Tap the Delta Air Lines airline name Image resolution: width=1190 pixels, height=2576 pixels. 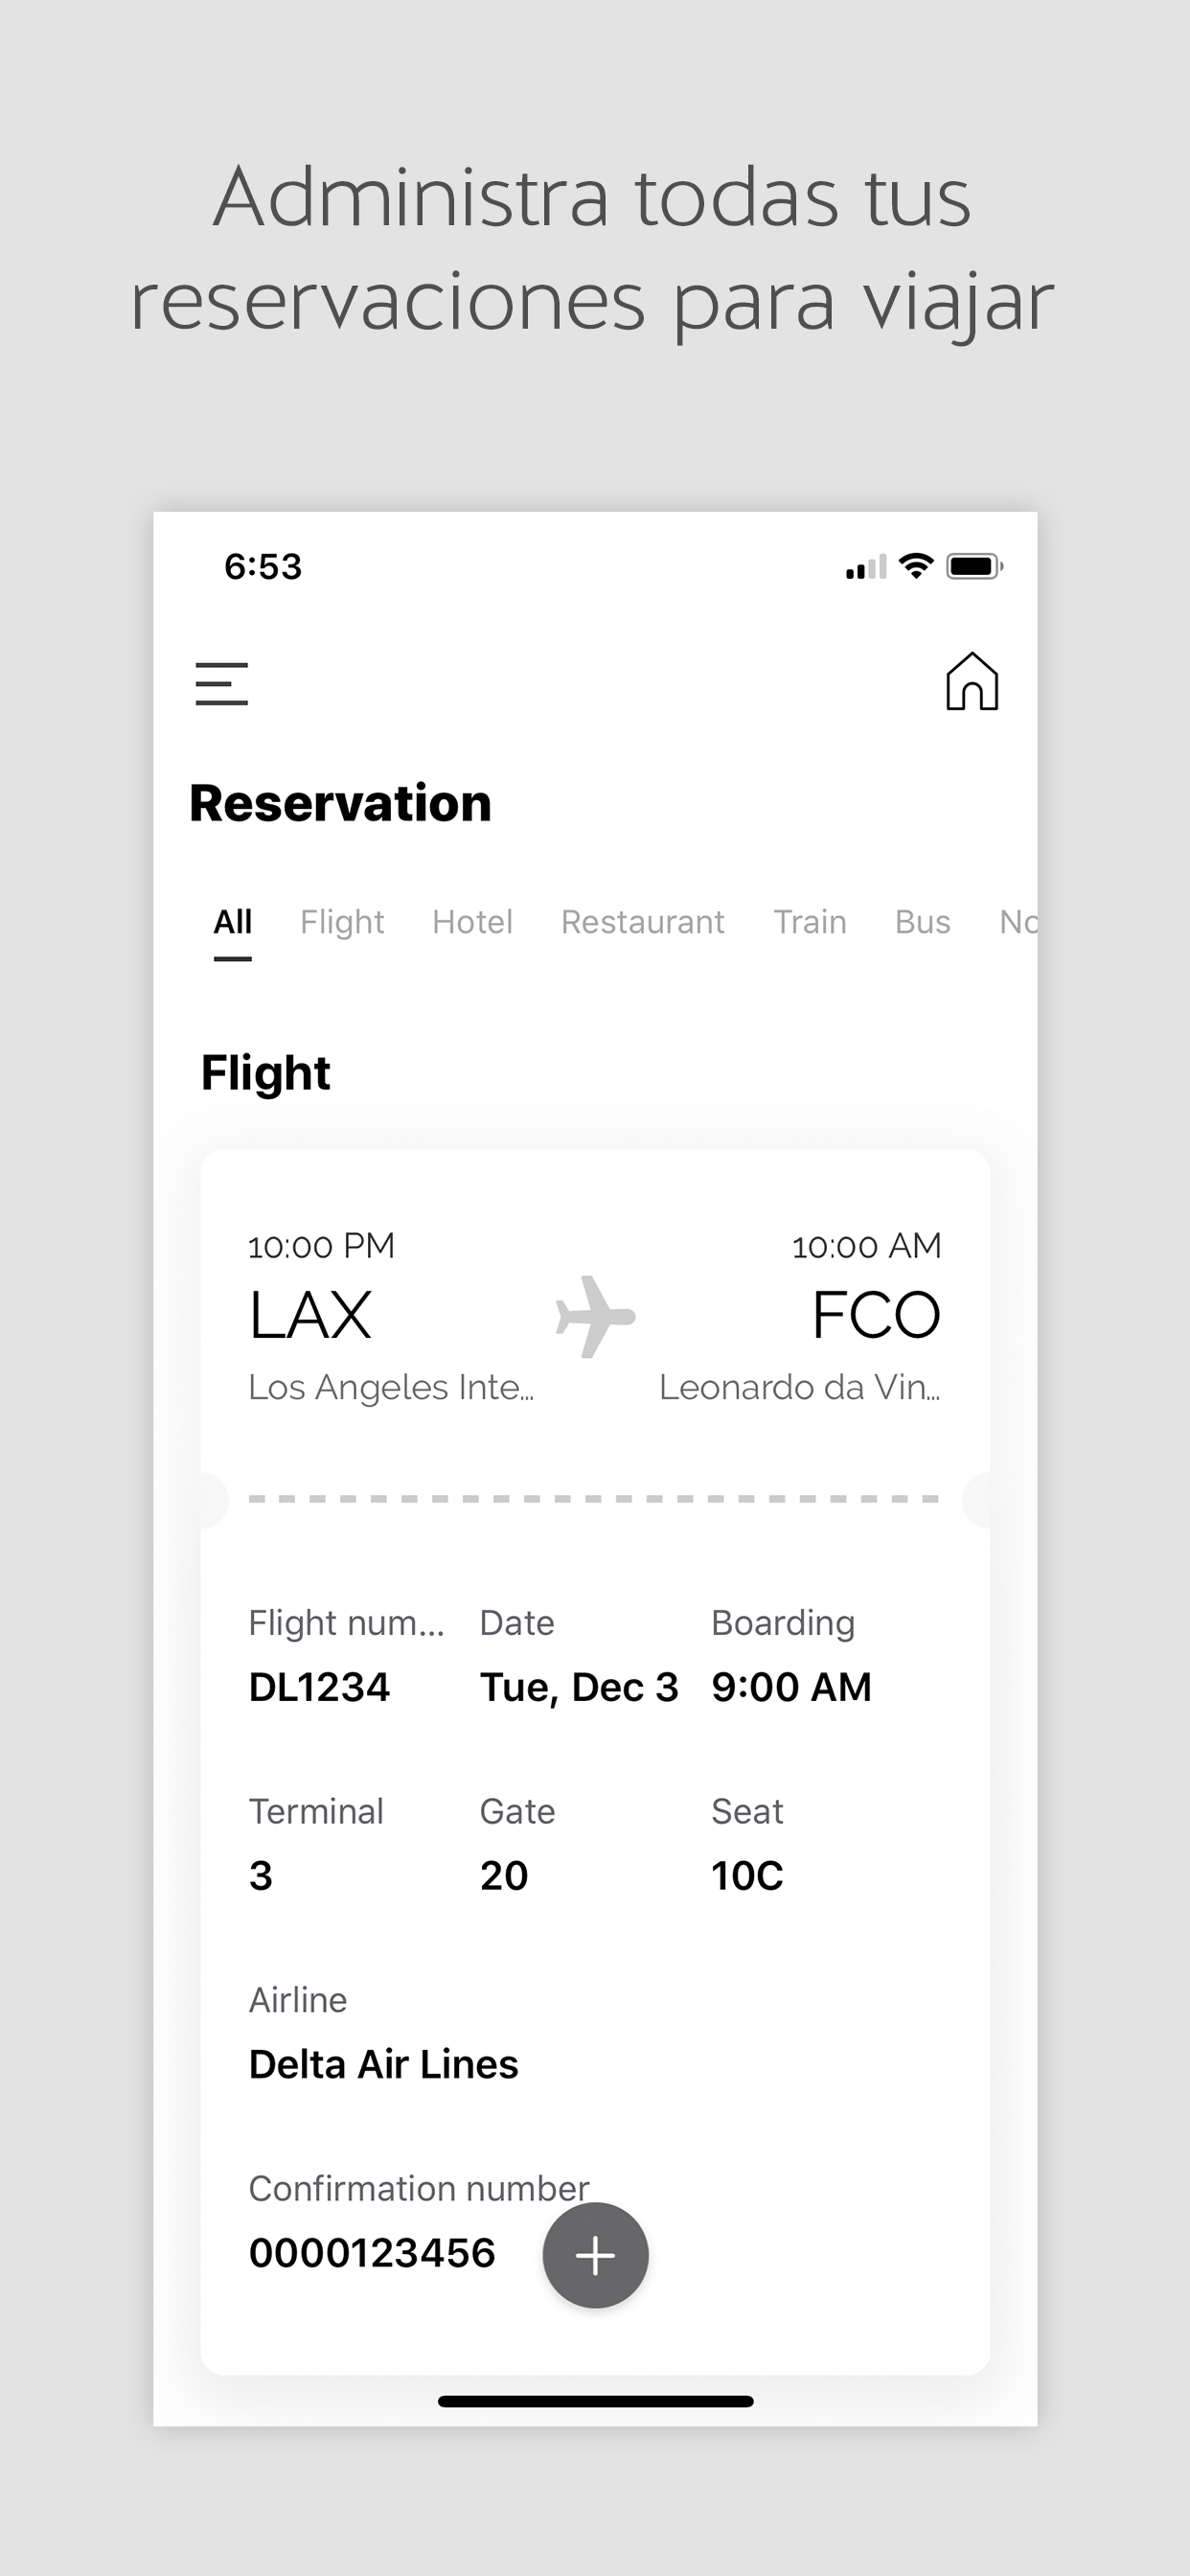pos(384,2064)
